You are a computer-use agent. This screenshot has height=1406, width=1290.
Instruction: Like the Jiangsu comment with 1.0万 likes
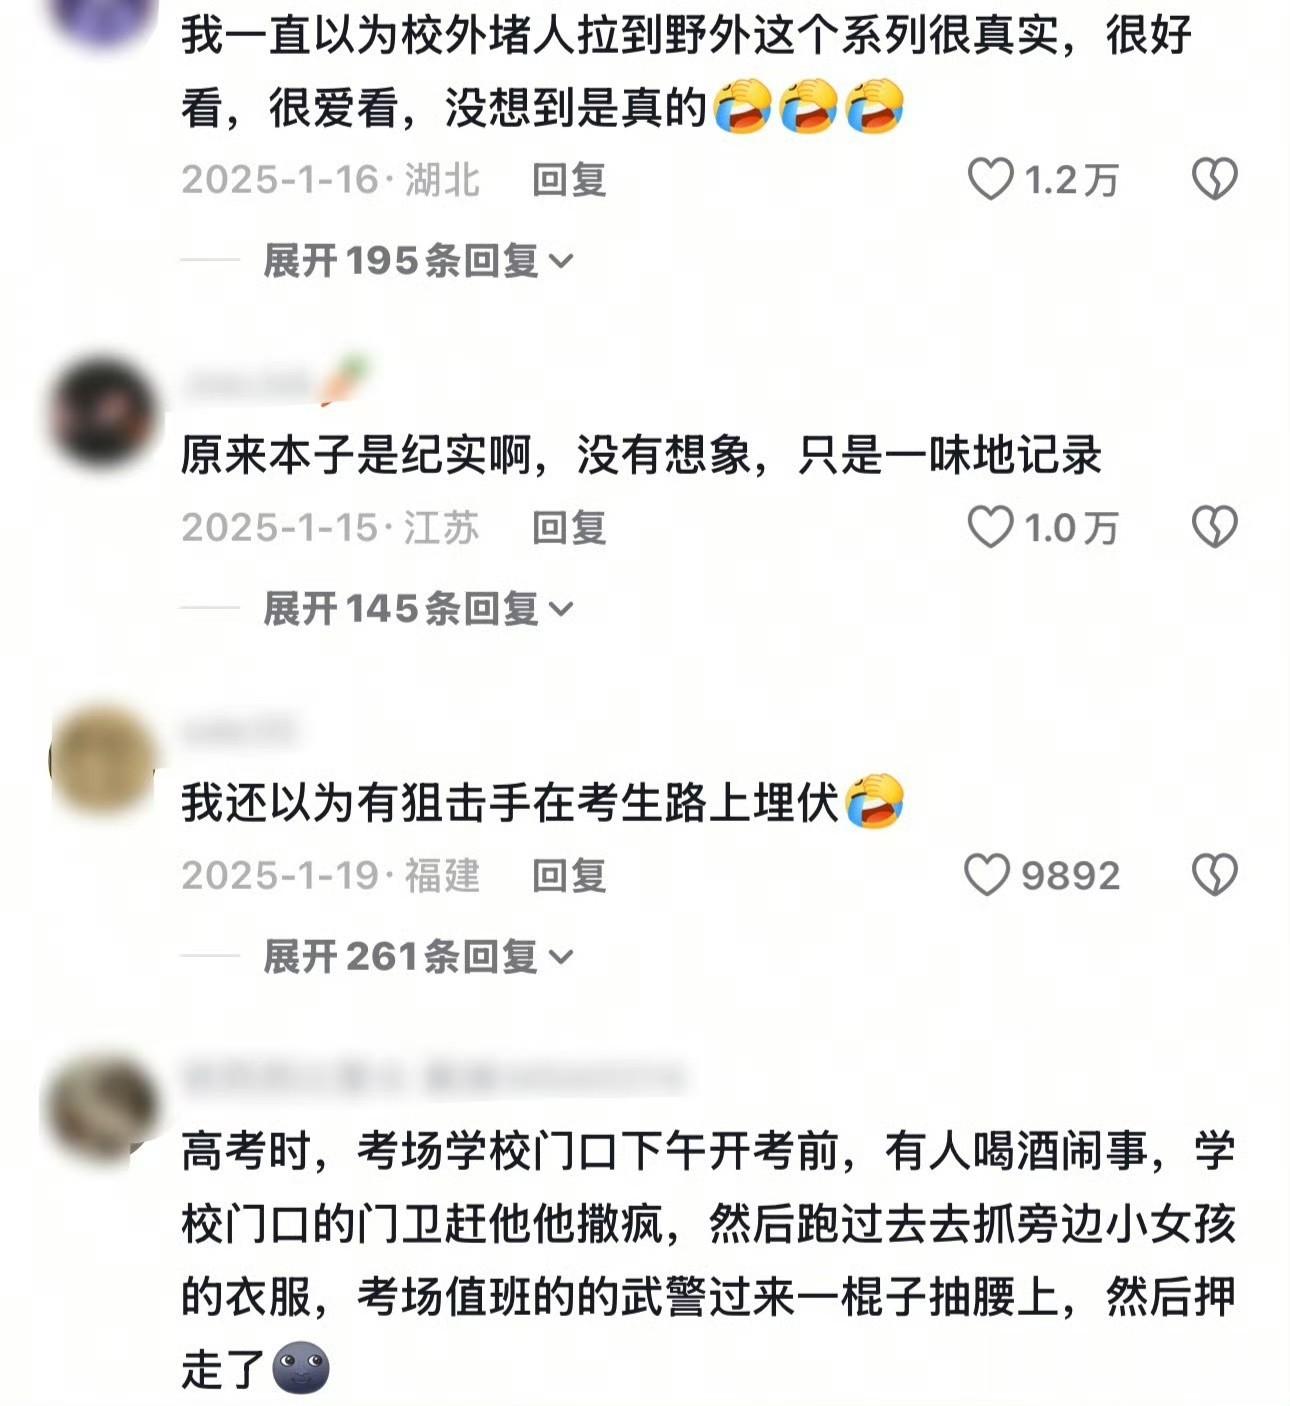click(990, 527)
